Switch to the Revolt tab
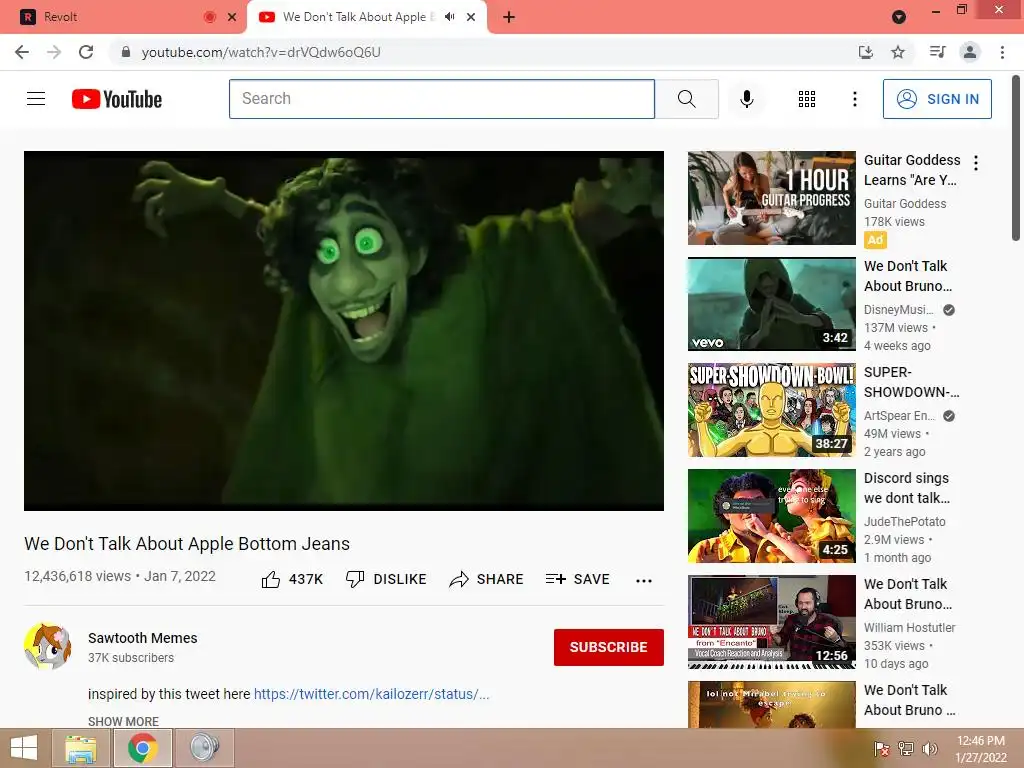This screenshot has height=768, width=1024. 124,17
